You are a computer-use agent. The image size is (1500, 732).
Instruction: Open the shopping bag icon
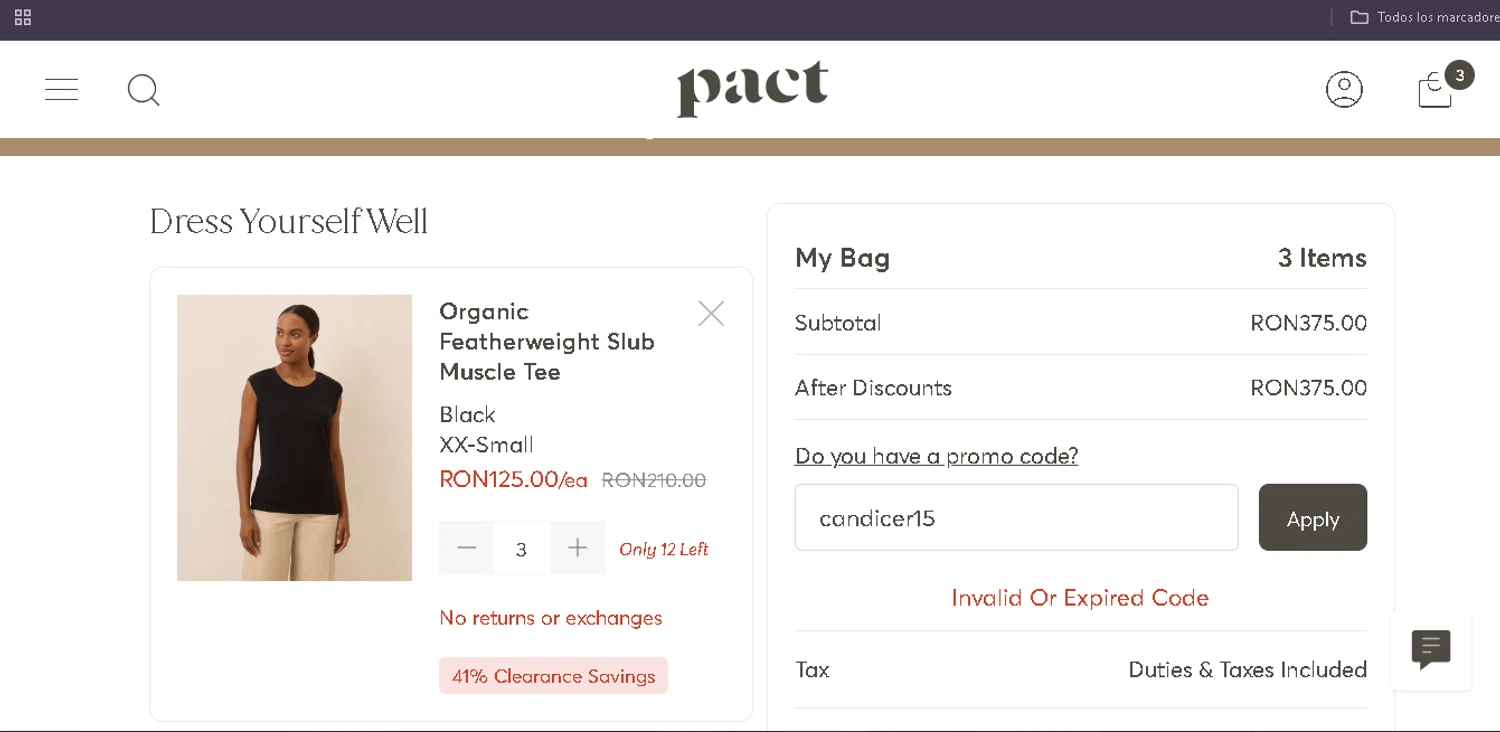[1434, 92]
